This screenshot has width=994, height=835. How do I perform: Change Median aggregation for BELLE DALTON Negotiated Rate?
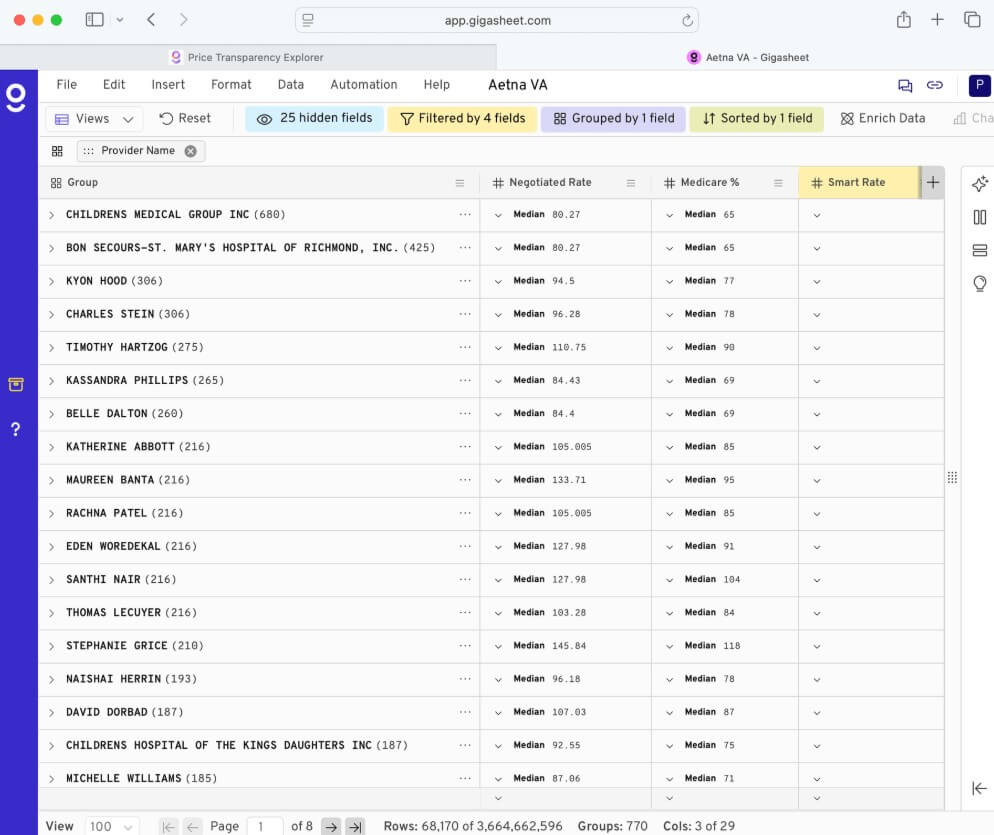tap(498, 414)
